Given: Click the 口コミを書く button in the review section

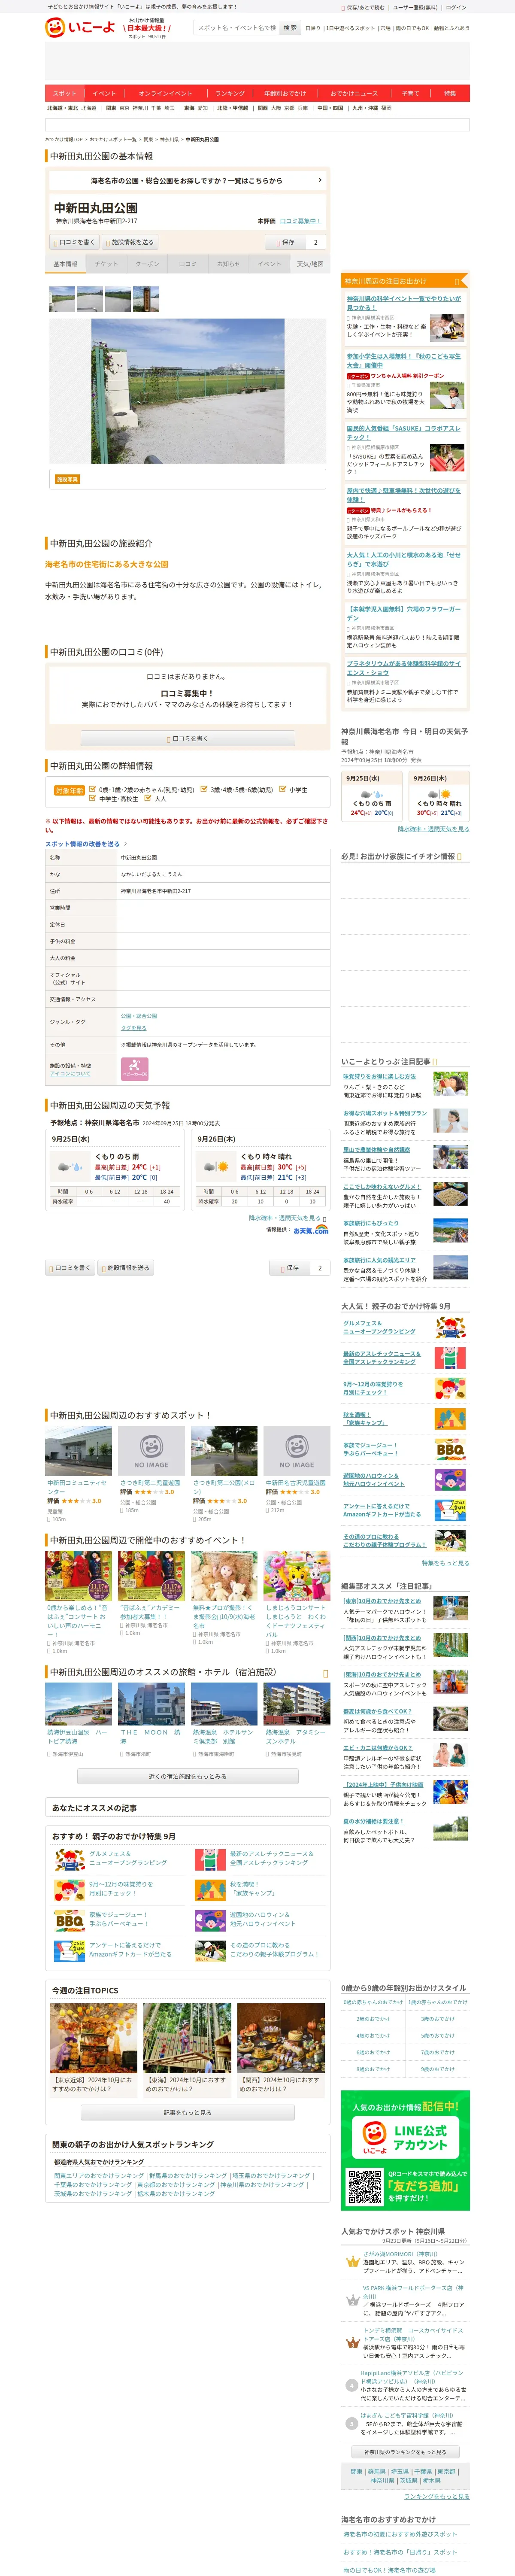Looking at the screenshot, I should point(188,738).
